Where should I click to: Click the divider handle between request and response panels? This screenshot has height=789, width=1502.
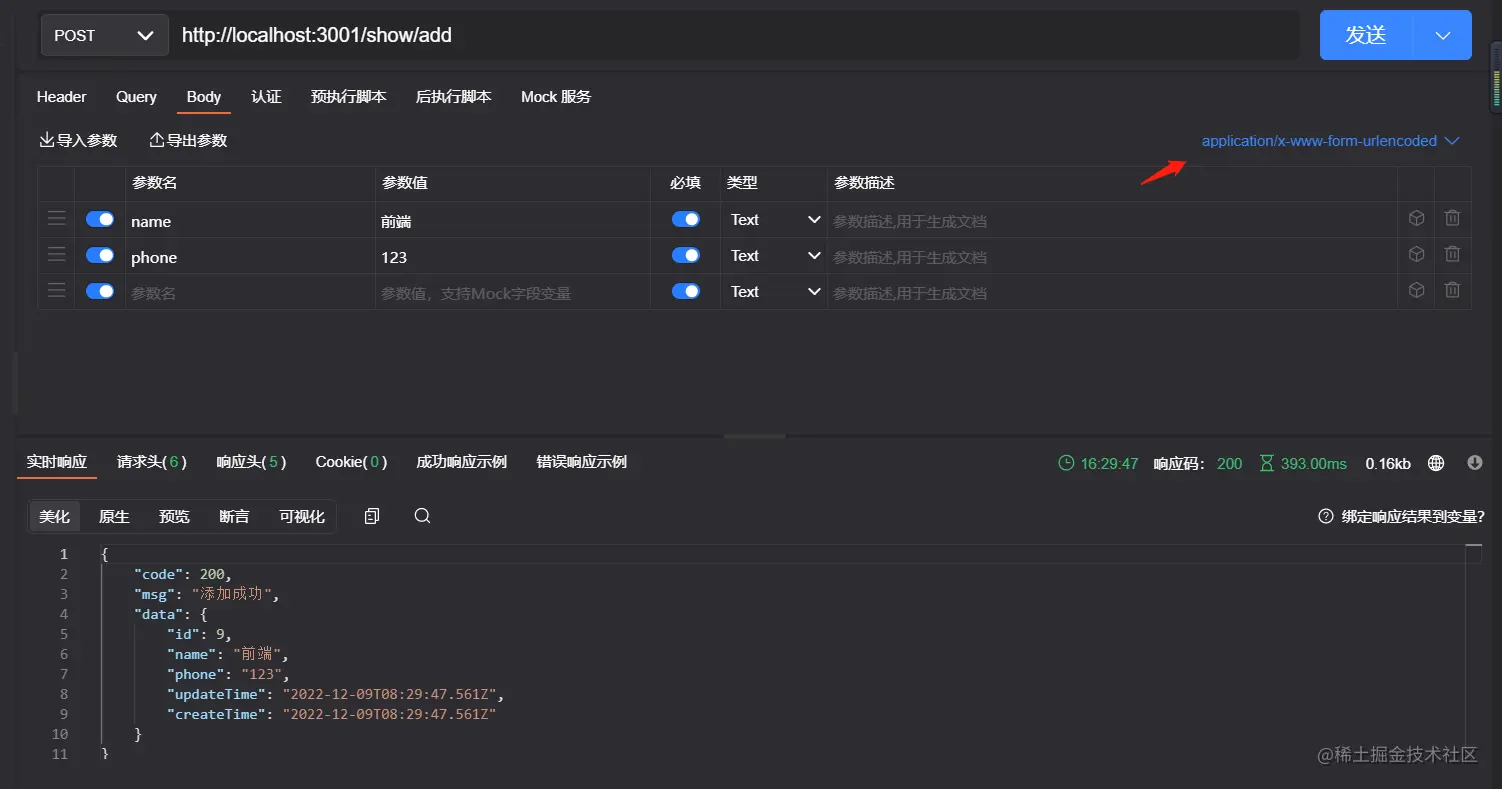click(x=755, y=436)
